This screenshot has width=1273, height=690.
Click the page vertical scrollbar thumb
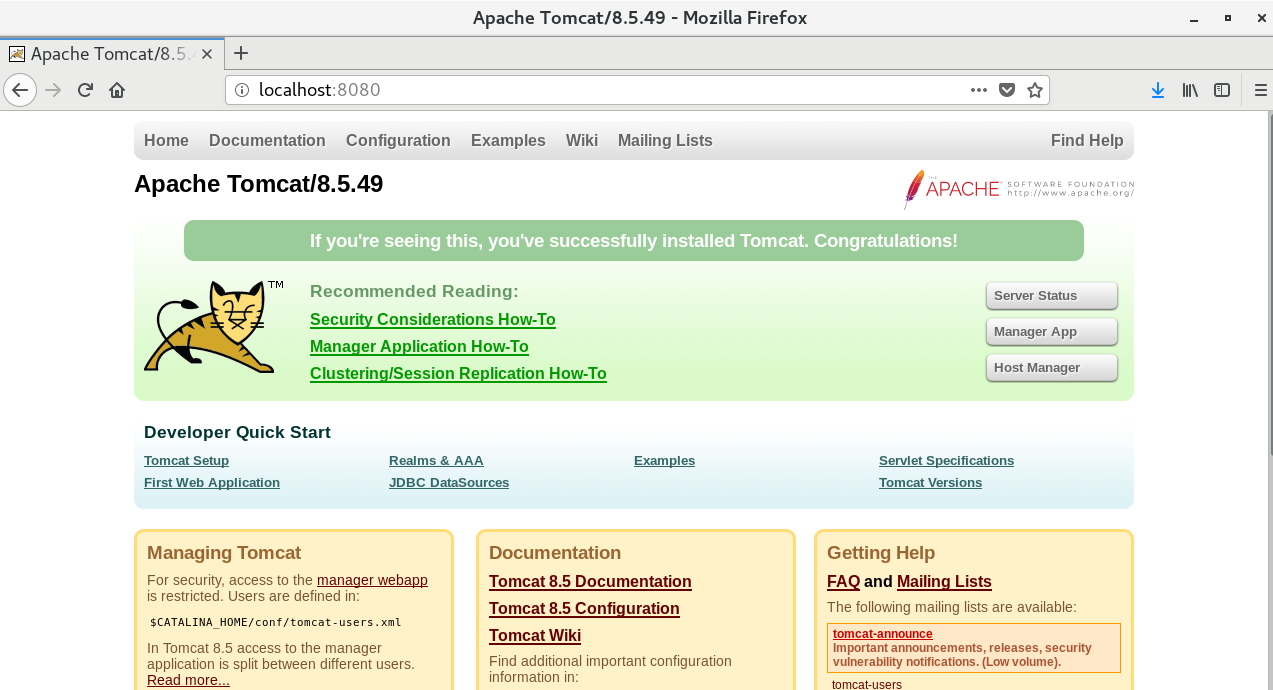(1268, 284)
